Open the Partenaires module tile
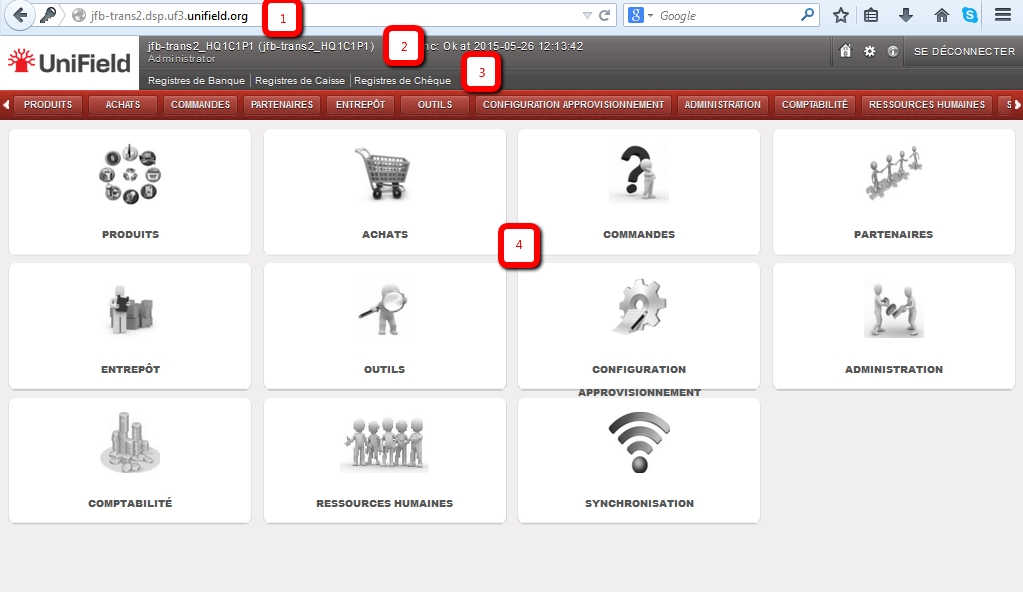Screen dimensions: 1023x592 (x=893, y=191)
